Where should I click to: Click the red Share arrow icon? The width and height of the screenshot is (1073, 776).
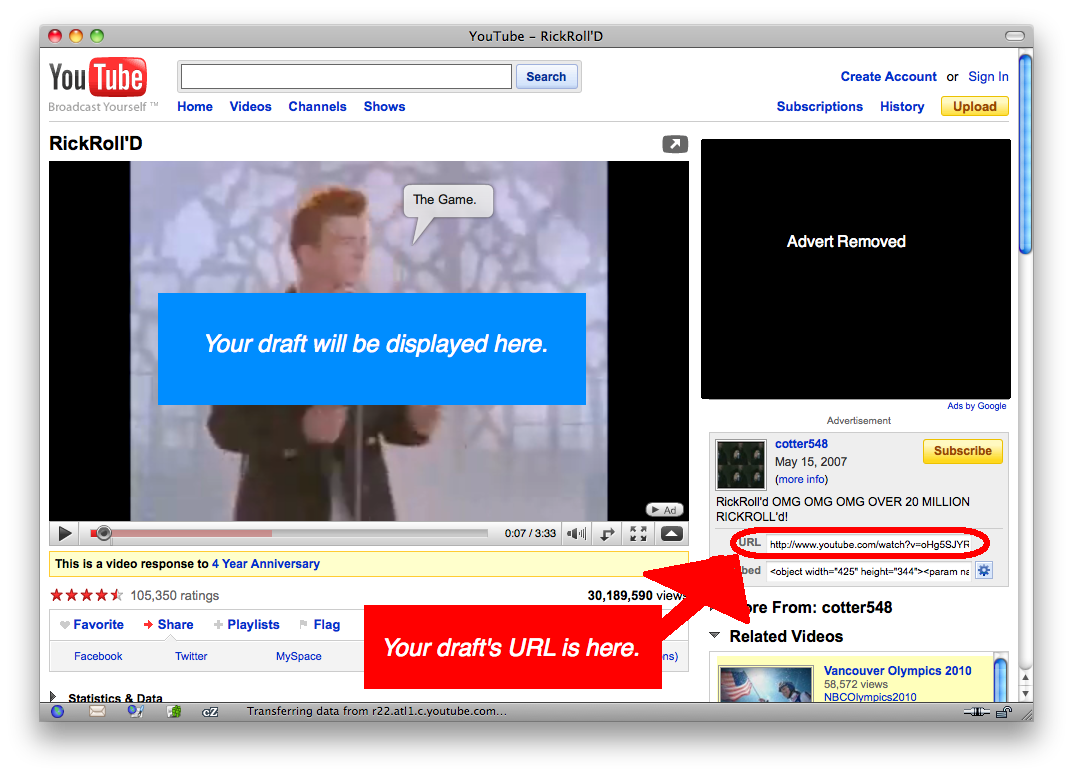coord(148,625)
